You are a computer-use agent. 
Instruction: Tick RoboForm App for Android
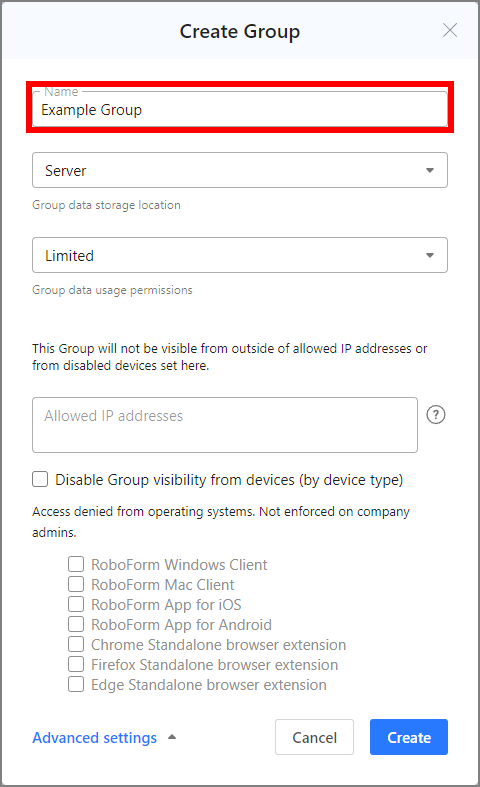[x=76, y=624]
